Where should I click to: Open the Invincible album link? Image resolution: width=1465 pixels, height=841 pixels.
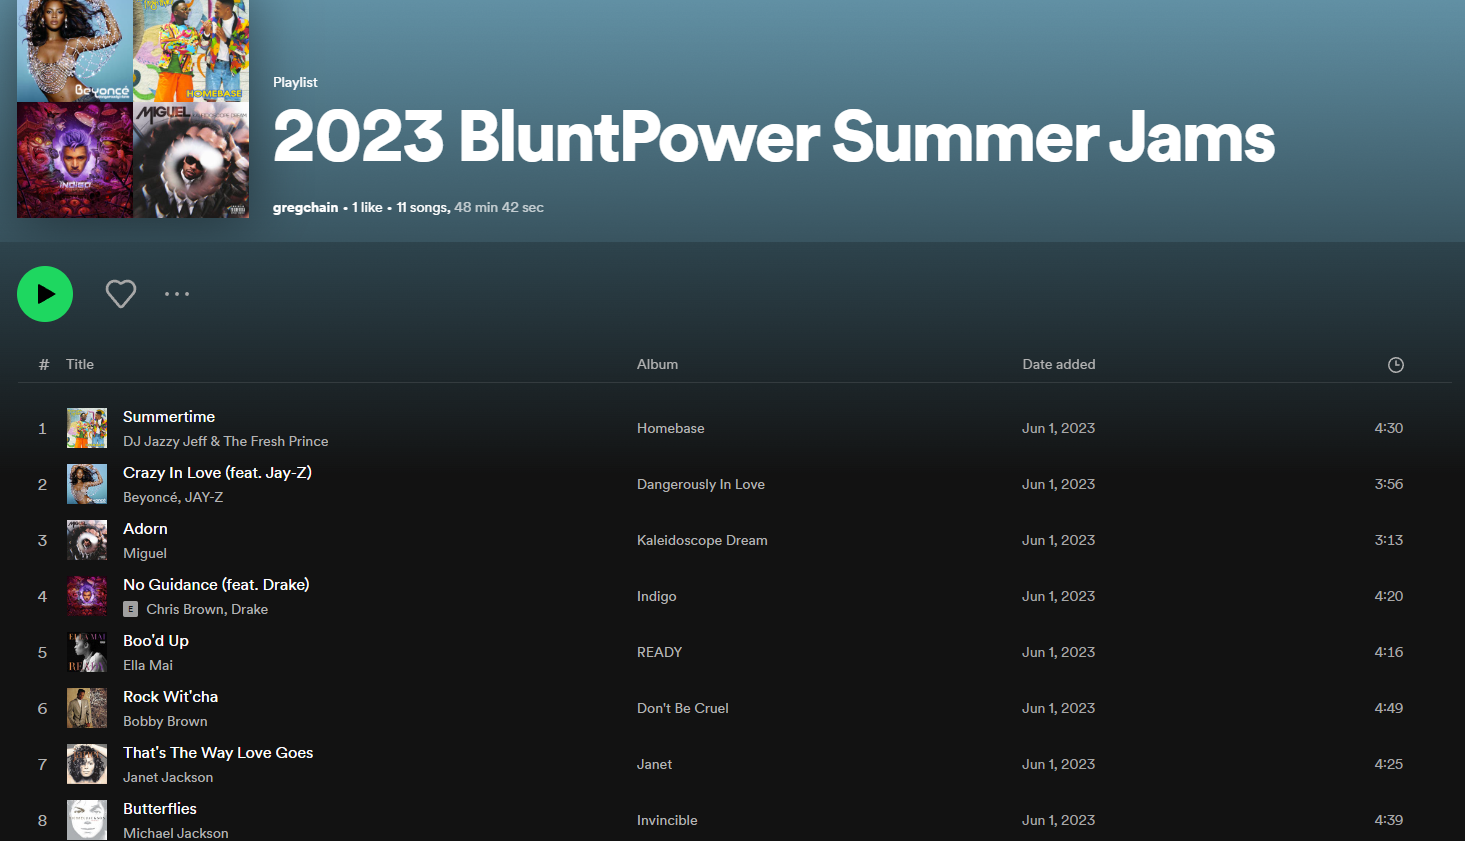pos(667,820)
